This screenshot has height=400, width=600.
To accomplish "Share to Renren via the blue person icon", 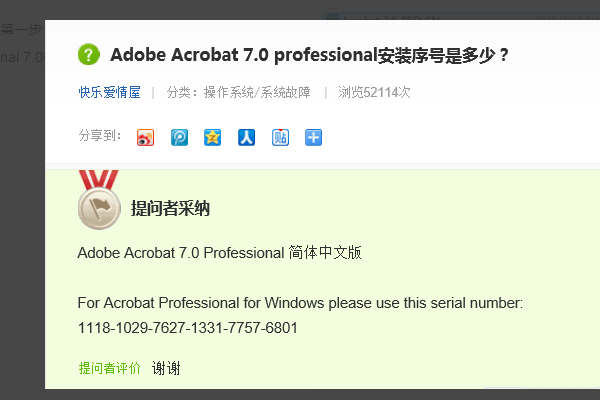I will (x=246, y=138).
